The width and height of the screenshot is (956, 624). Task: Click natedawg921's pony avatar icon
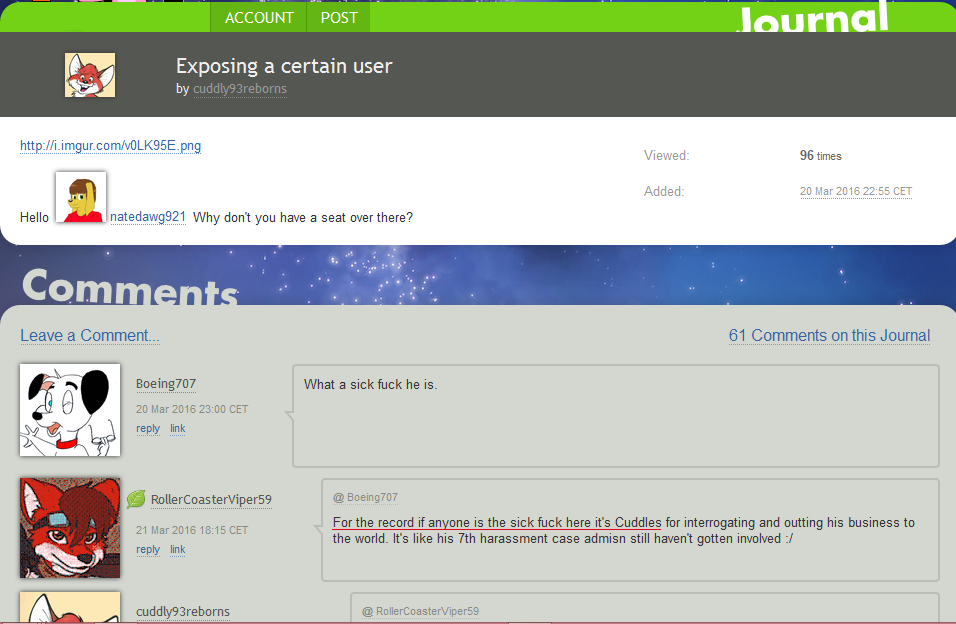pyautogui.click(x=80, y=197)
